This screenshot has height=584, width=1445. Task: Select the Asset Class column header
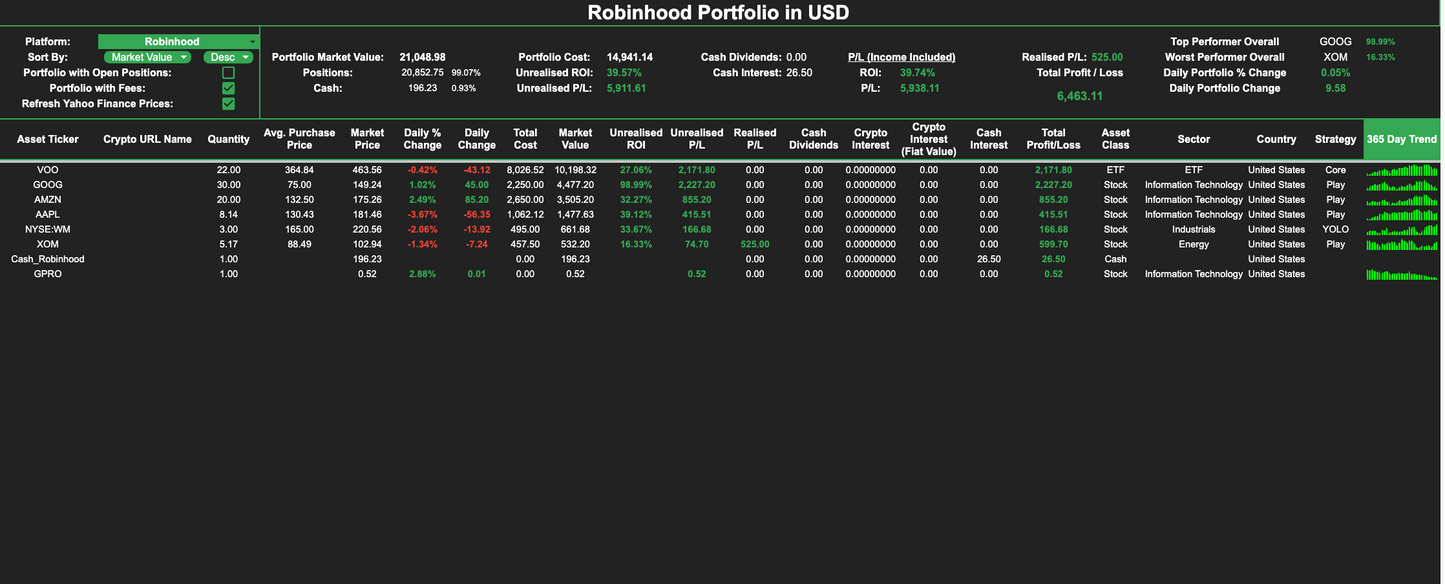tap(1116, 139)
